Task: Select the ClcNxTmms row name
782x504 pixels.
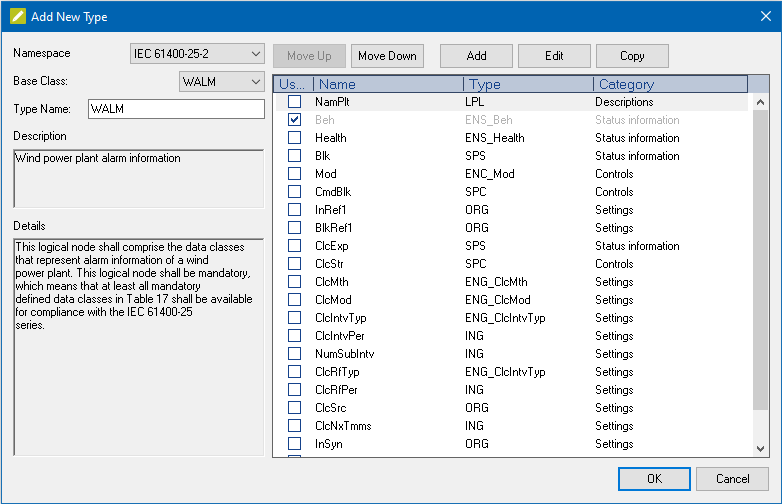Action: tap(343, 426)
